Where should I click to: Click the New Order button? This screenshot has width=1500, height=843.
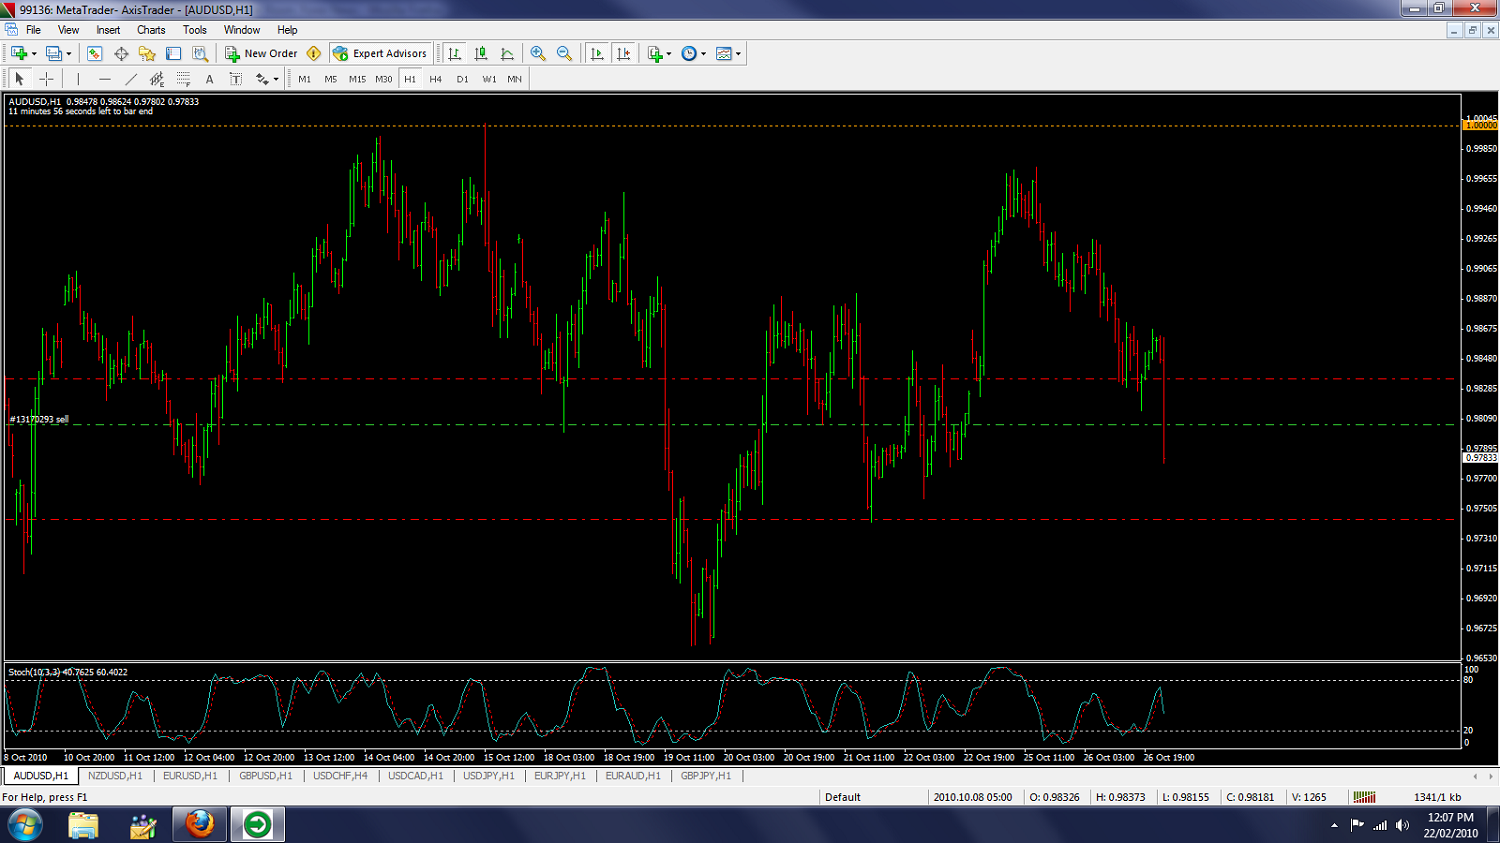tap(261, 54)
